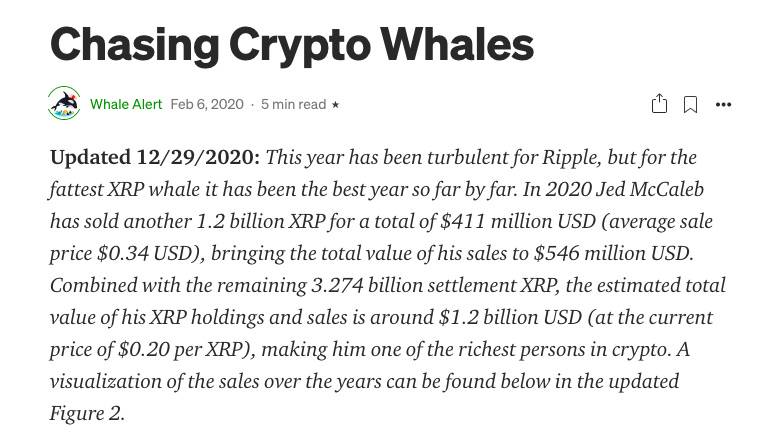Click the 5 min read label
The width and height of the screenshot is (764, 446).
[x=293, y=104]
